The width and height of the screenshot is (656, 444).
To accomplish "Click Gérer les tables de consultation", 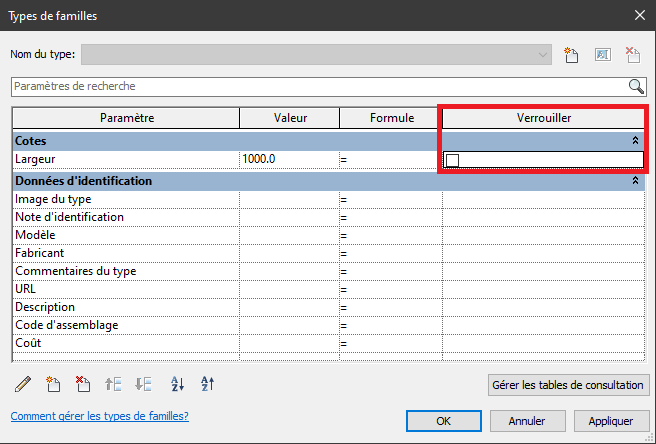I will click(568, 385).
